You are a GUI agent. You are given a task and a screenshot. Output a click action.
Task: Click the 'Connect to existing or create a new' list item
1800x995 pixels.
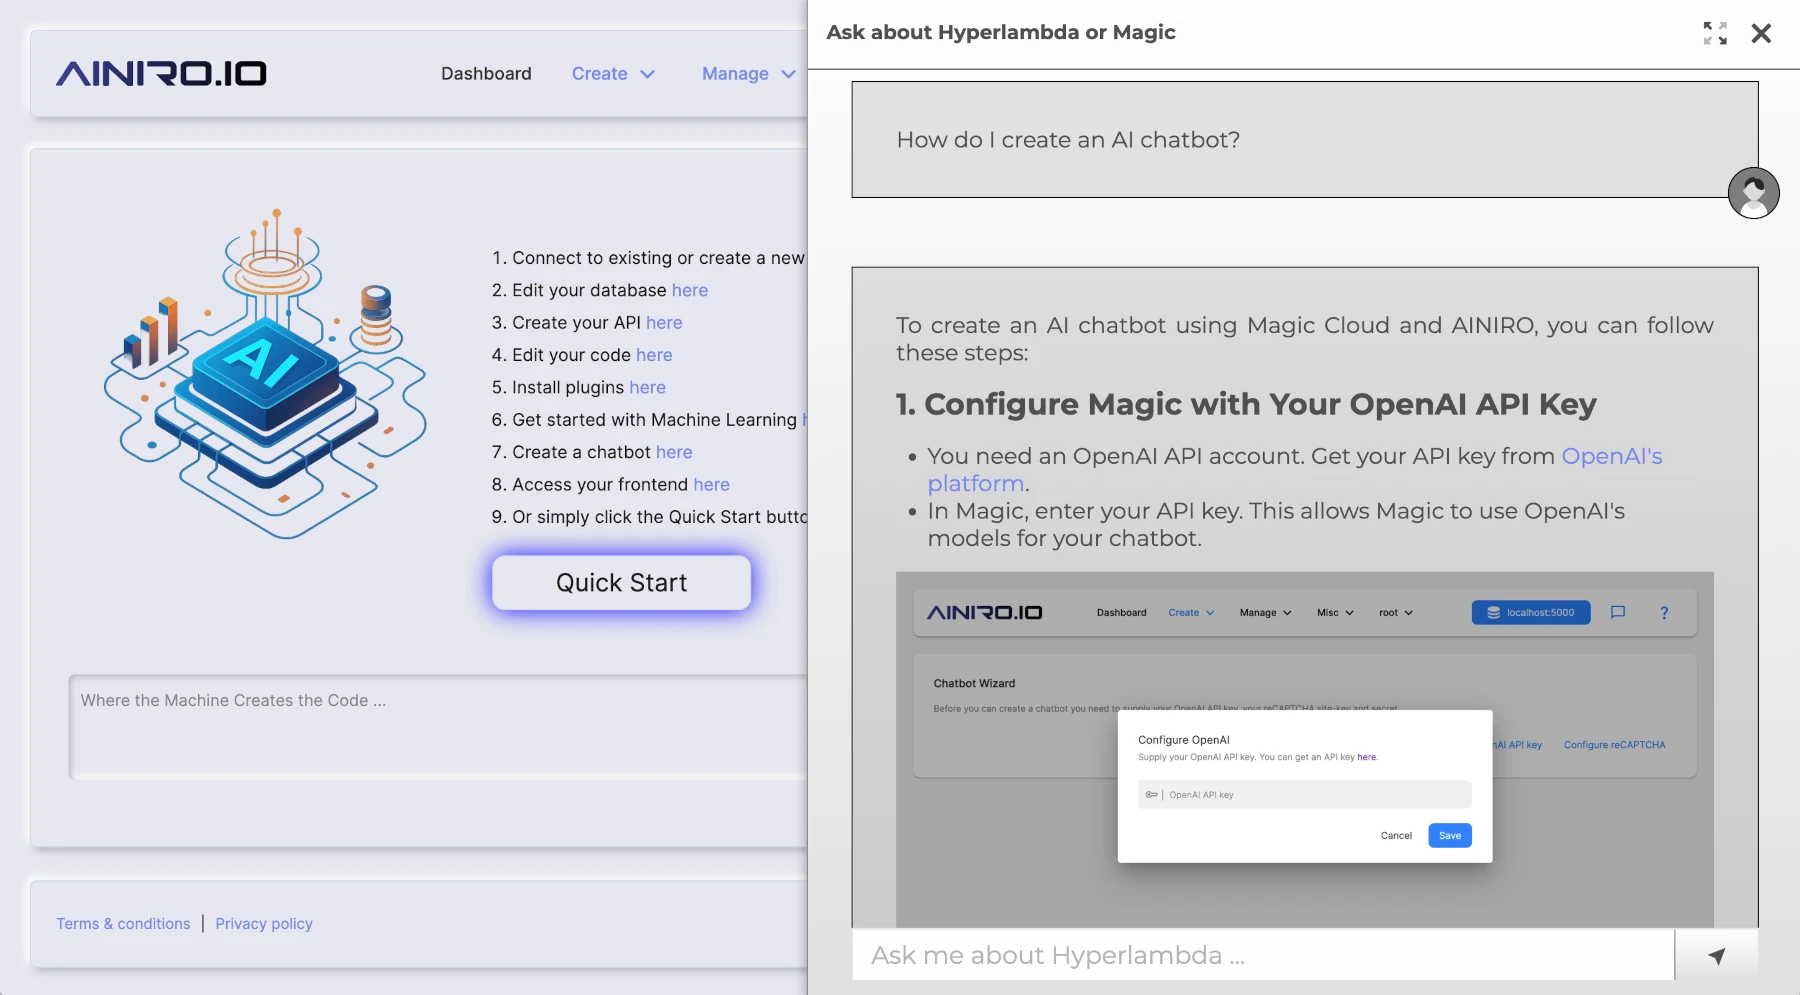(x=648, y=258)
